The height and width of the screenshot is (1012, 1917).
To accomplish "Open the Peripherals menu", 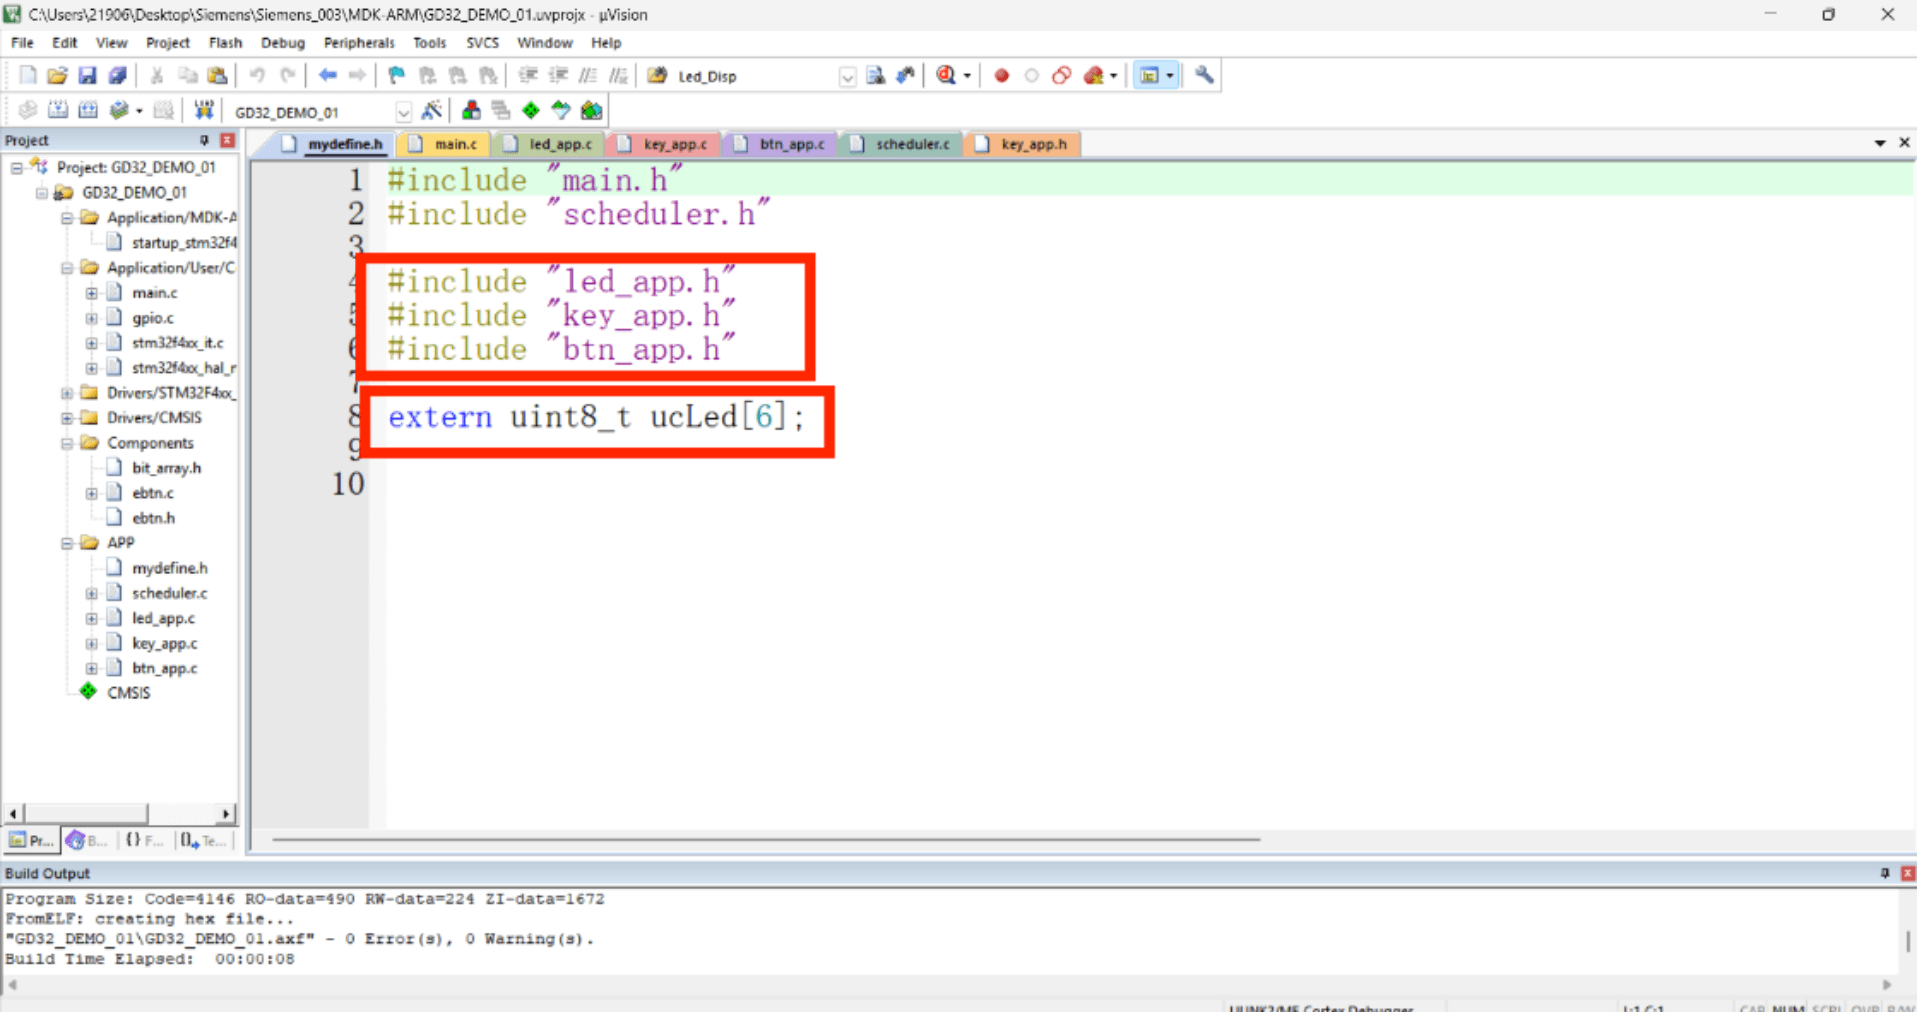I will point(359,43).
